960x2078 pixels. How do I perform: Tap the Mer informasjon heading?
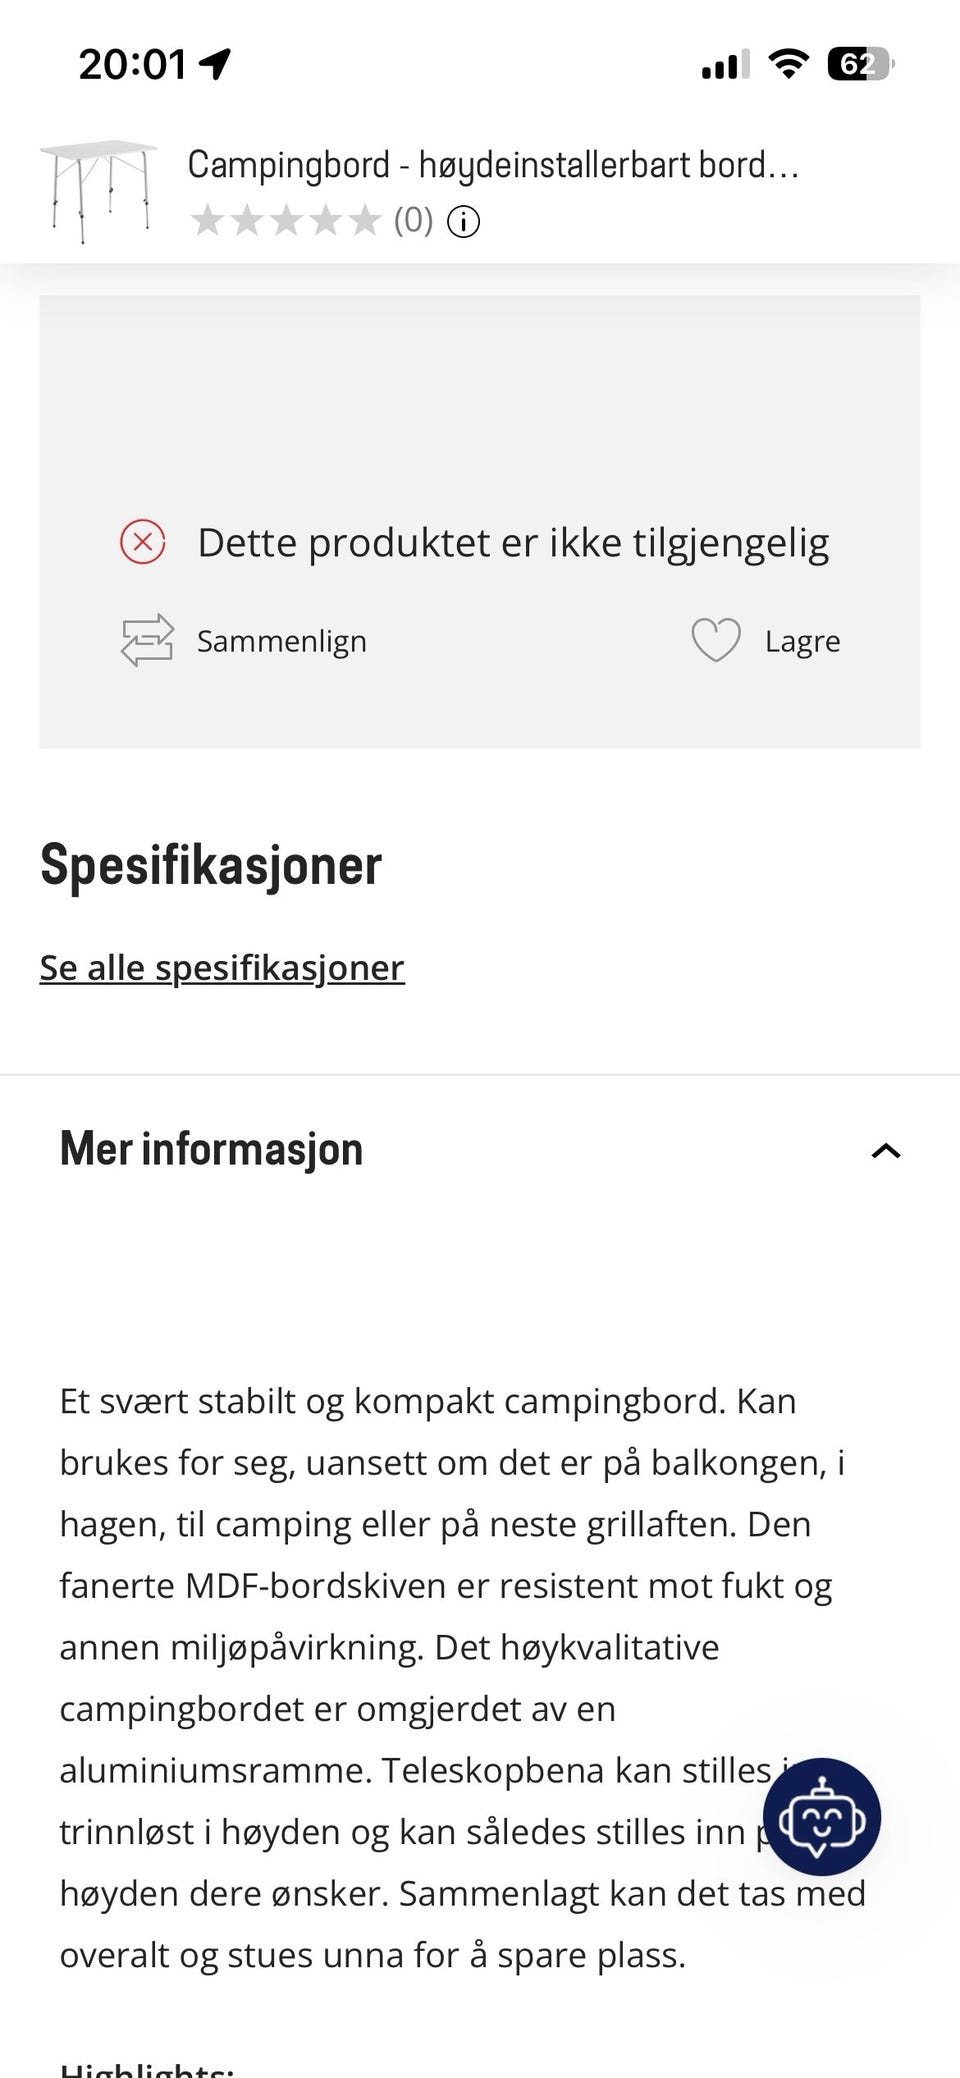[x=211, y=1148]
